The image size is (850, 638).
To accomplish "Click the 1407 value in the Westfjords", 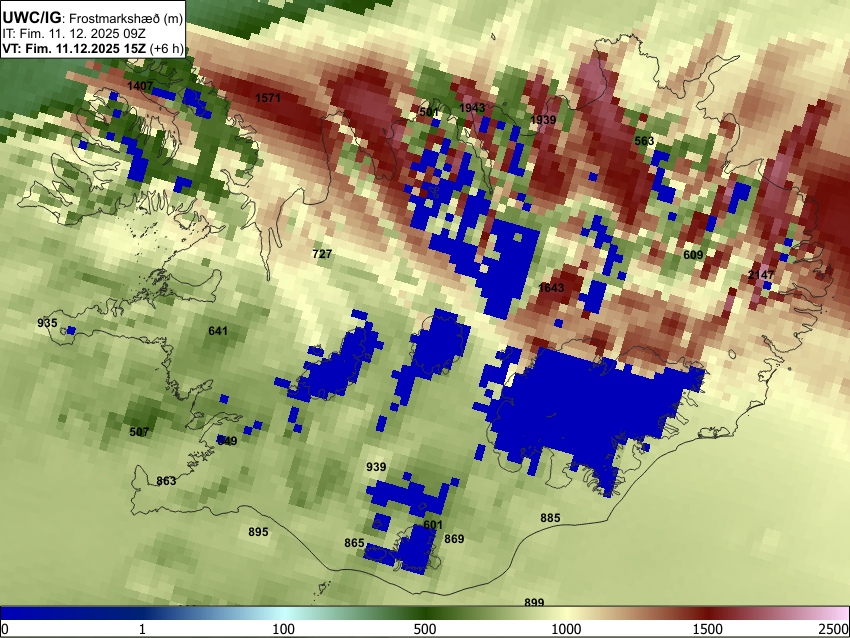I will click(x=140, y=86).
